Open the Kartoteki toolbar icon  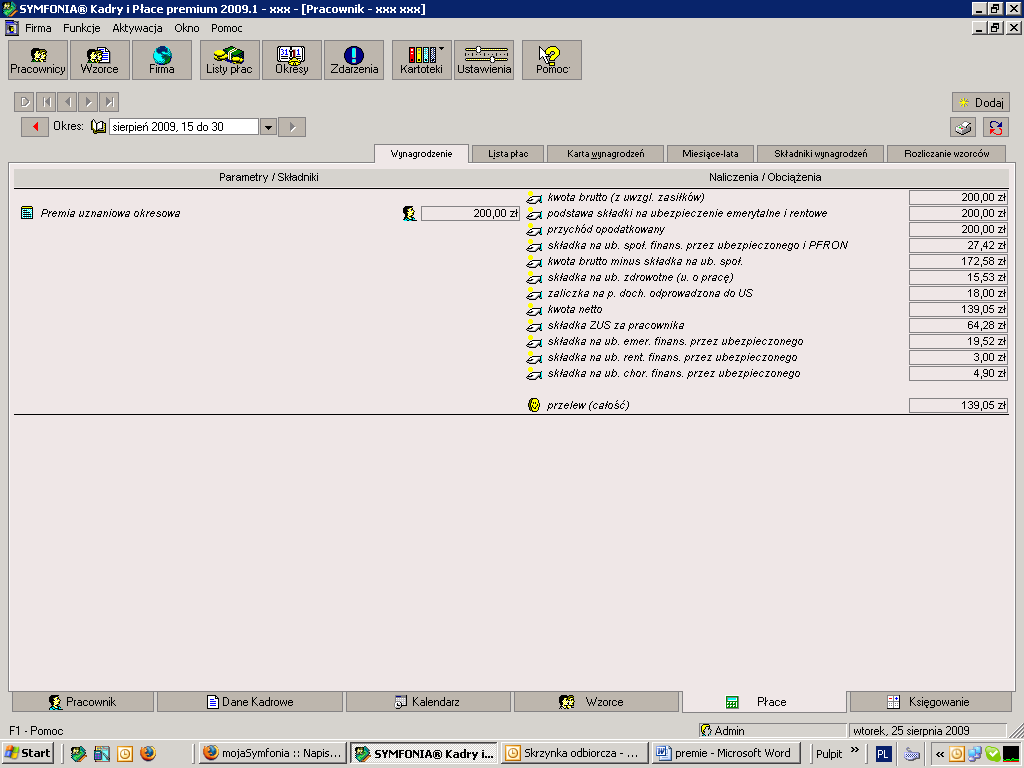(421, 60)
